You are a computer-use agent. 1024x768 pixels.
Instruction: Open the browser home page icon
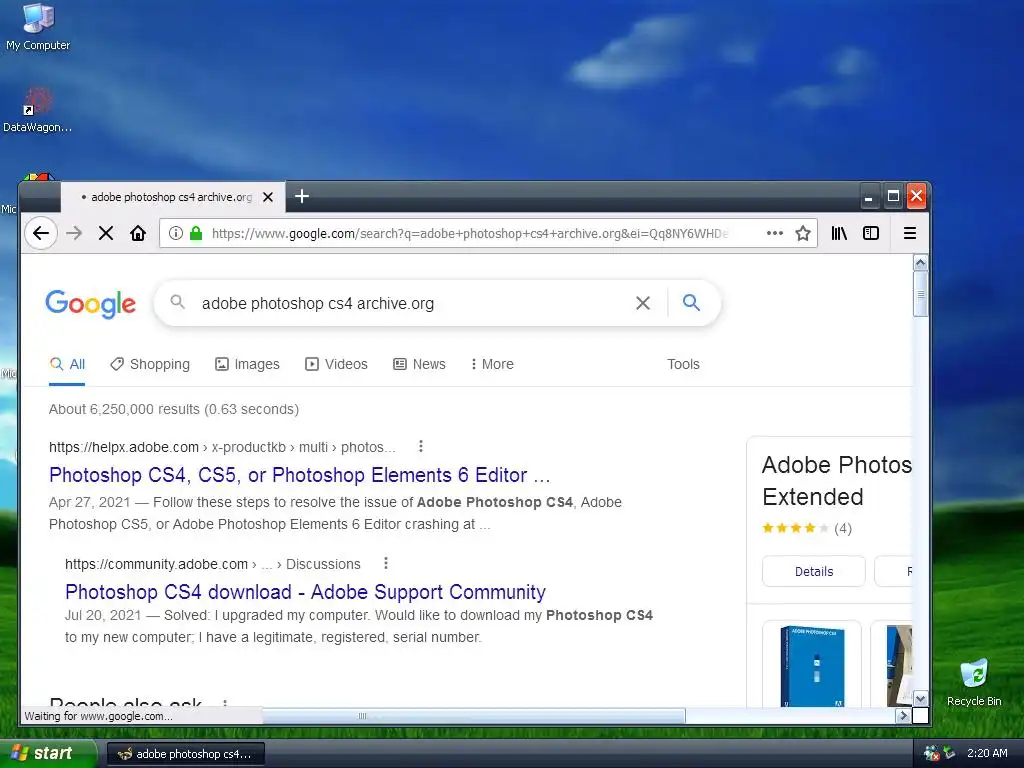[x=138, y=233]
